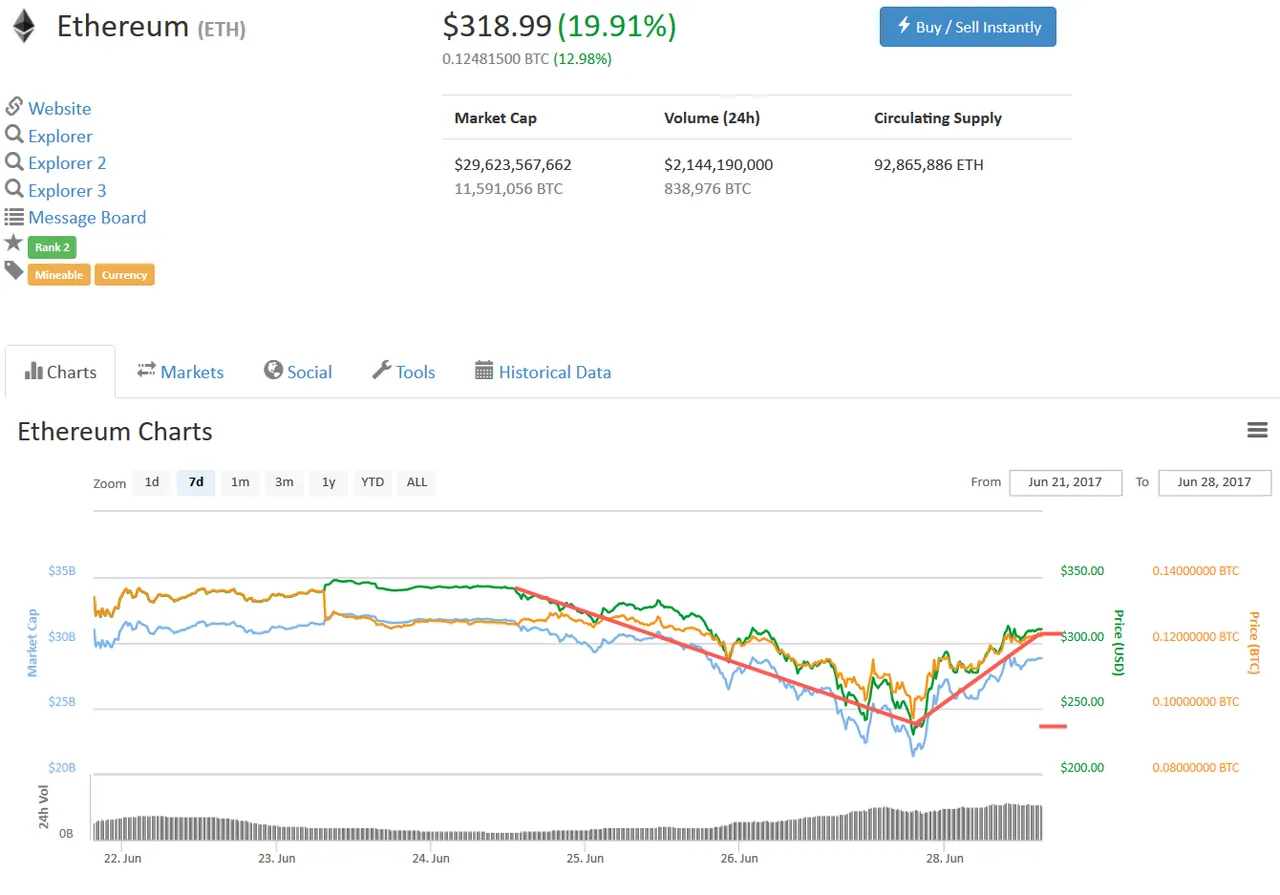Open the Website link

tap(59, 108)
